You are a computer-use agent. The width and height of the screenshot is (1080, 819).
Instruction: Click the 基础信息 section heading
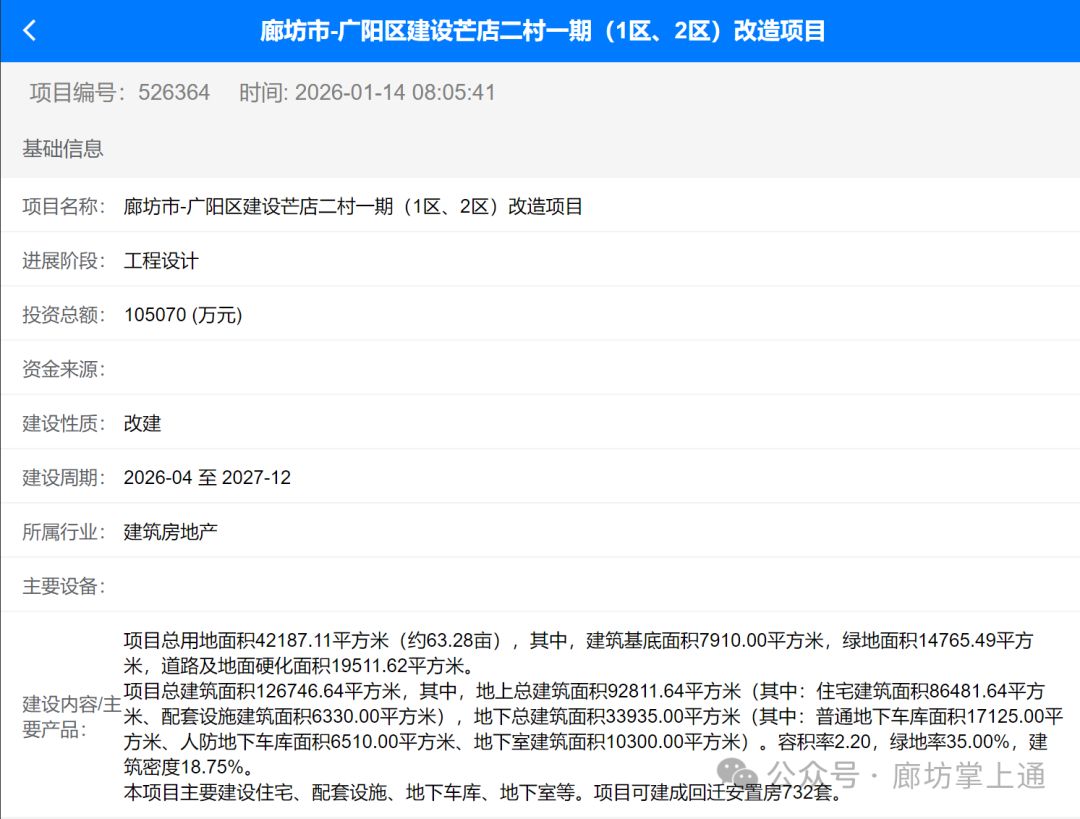63,149
